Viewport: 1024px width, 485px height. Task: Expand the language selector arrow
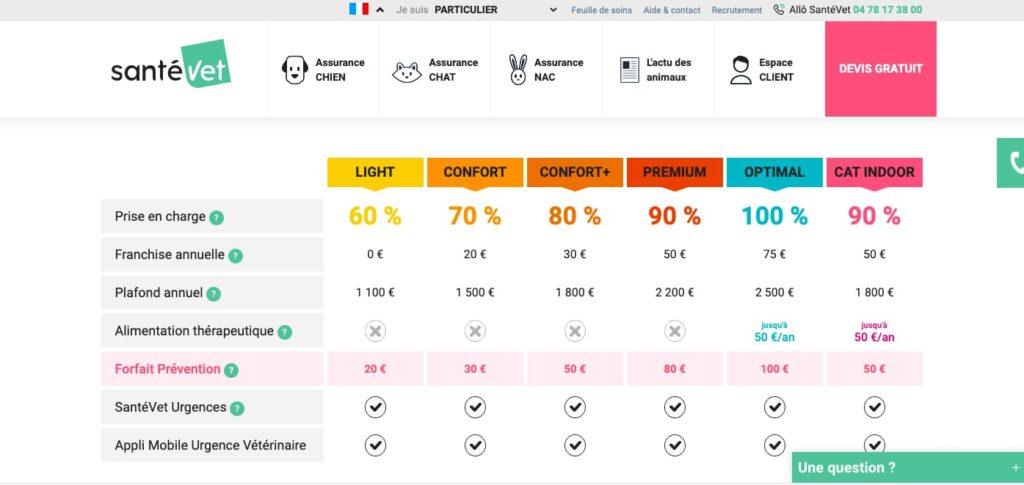point(380,10)
